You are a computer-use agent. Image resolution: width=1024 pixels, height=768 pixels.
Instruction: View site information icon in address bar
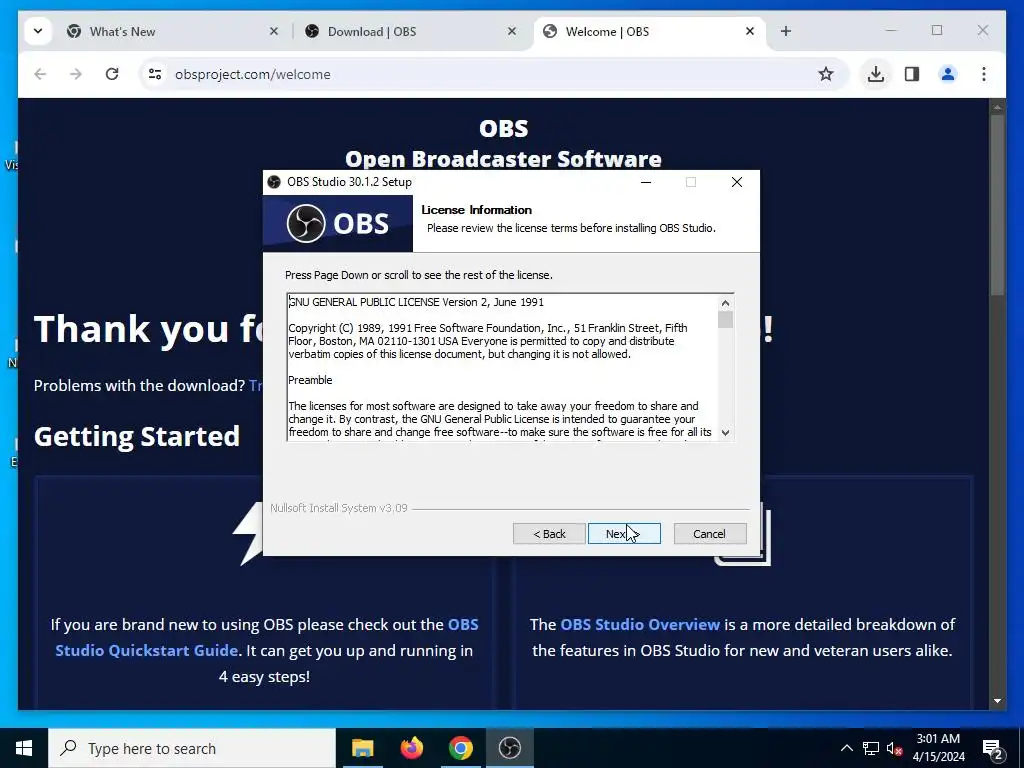click(155, 74)
